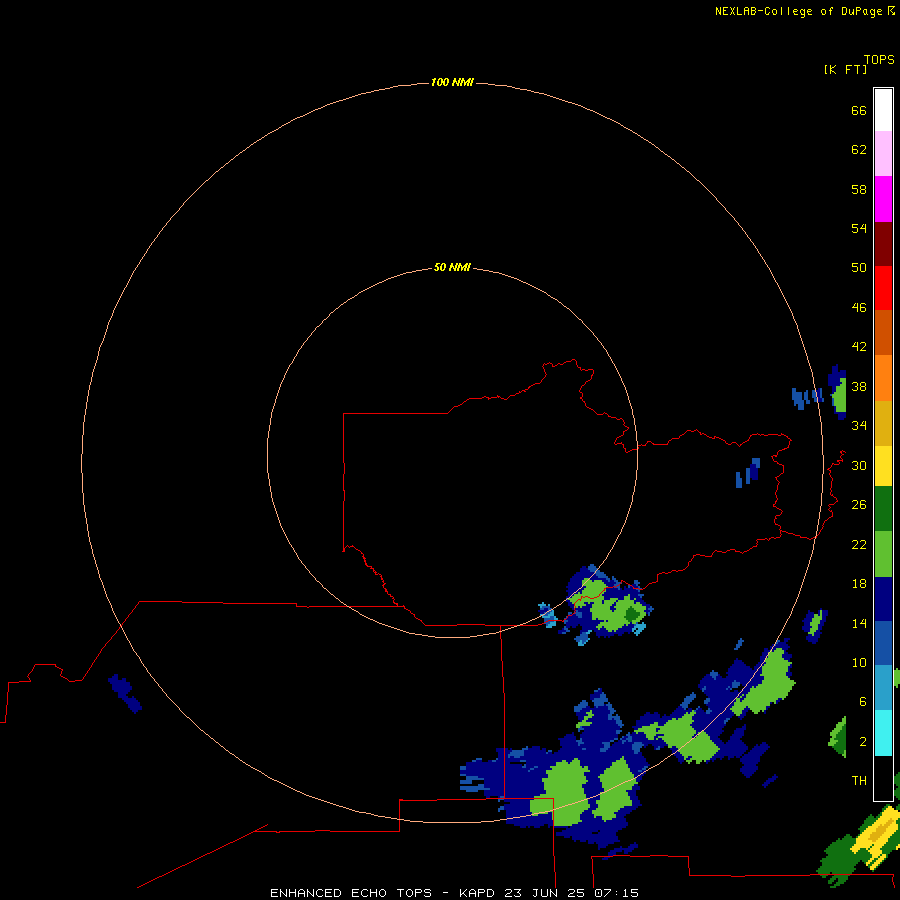This screenshot has width=900, height=900.
Task: Click the black TH threshold swatch
Action: tap(883, 778)
